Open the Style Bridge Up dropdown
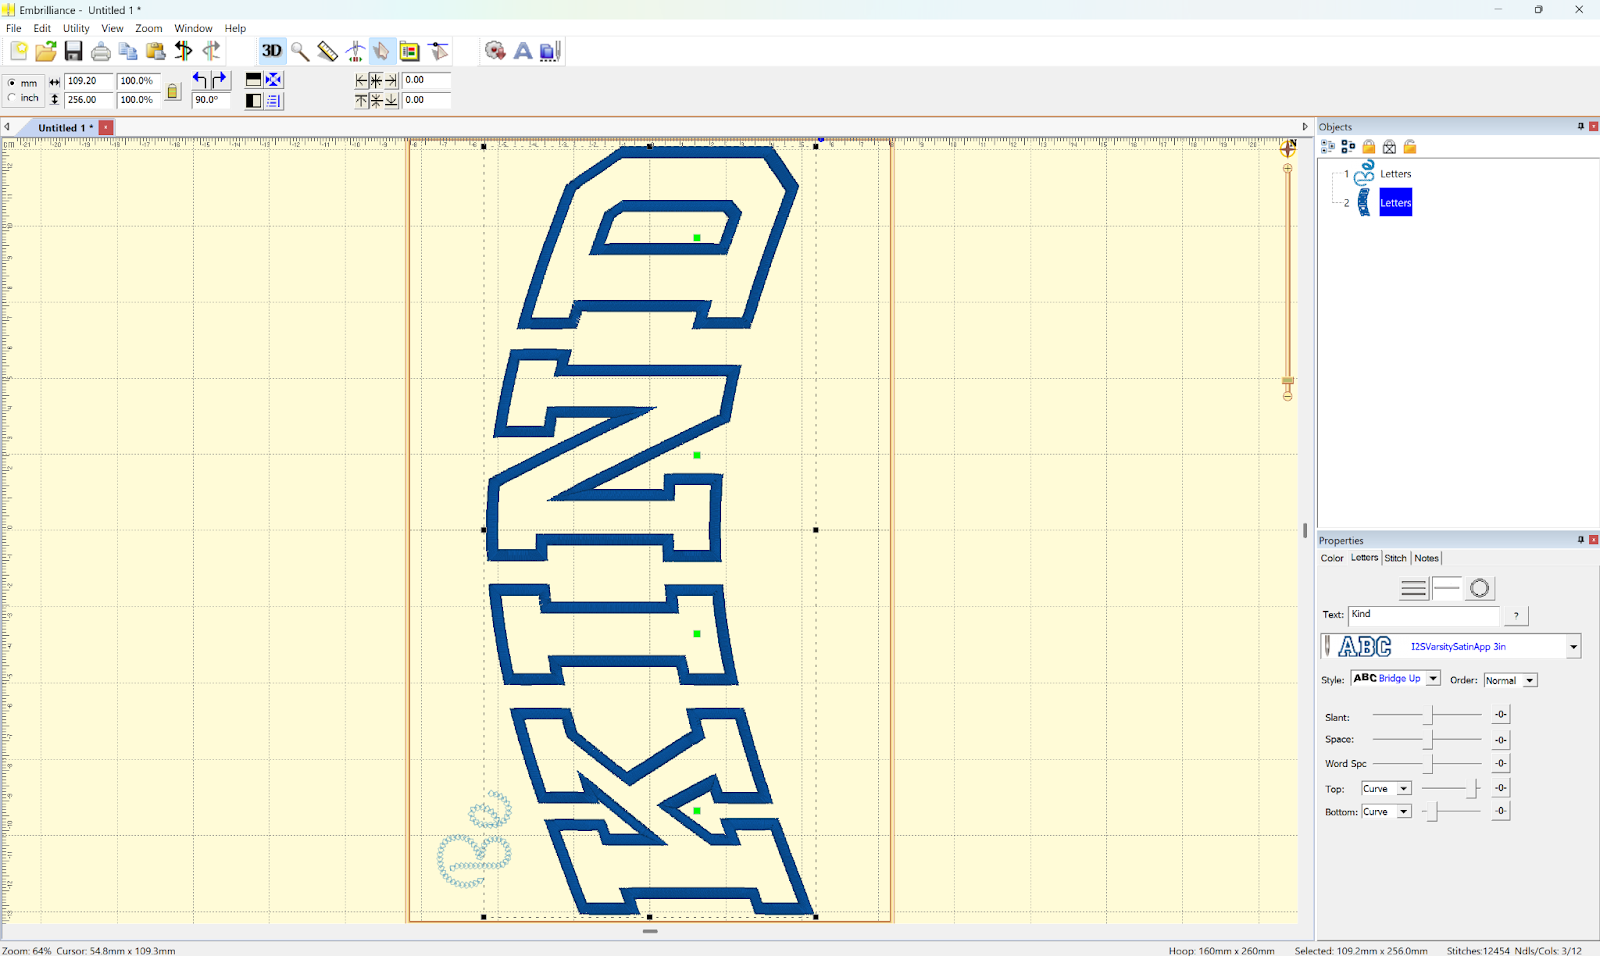The height and width of the screenshot is (956, 1600). (1433, 679)
